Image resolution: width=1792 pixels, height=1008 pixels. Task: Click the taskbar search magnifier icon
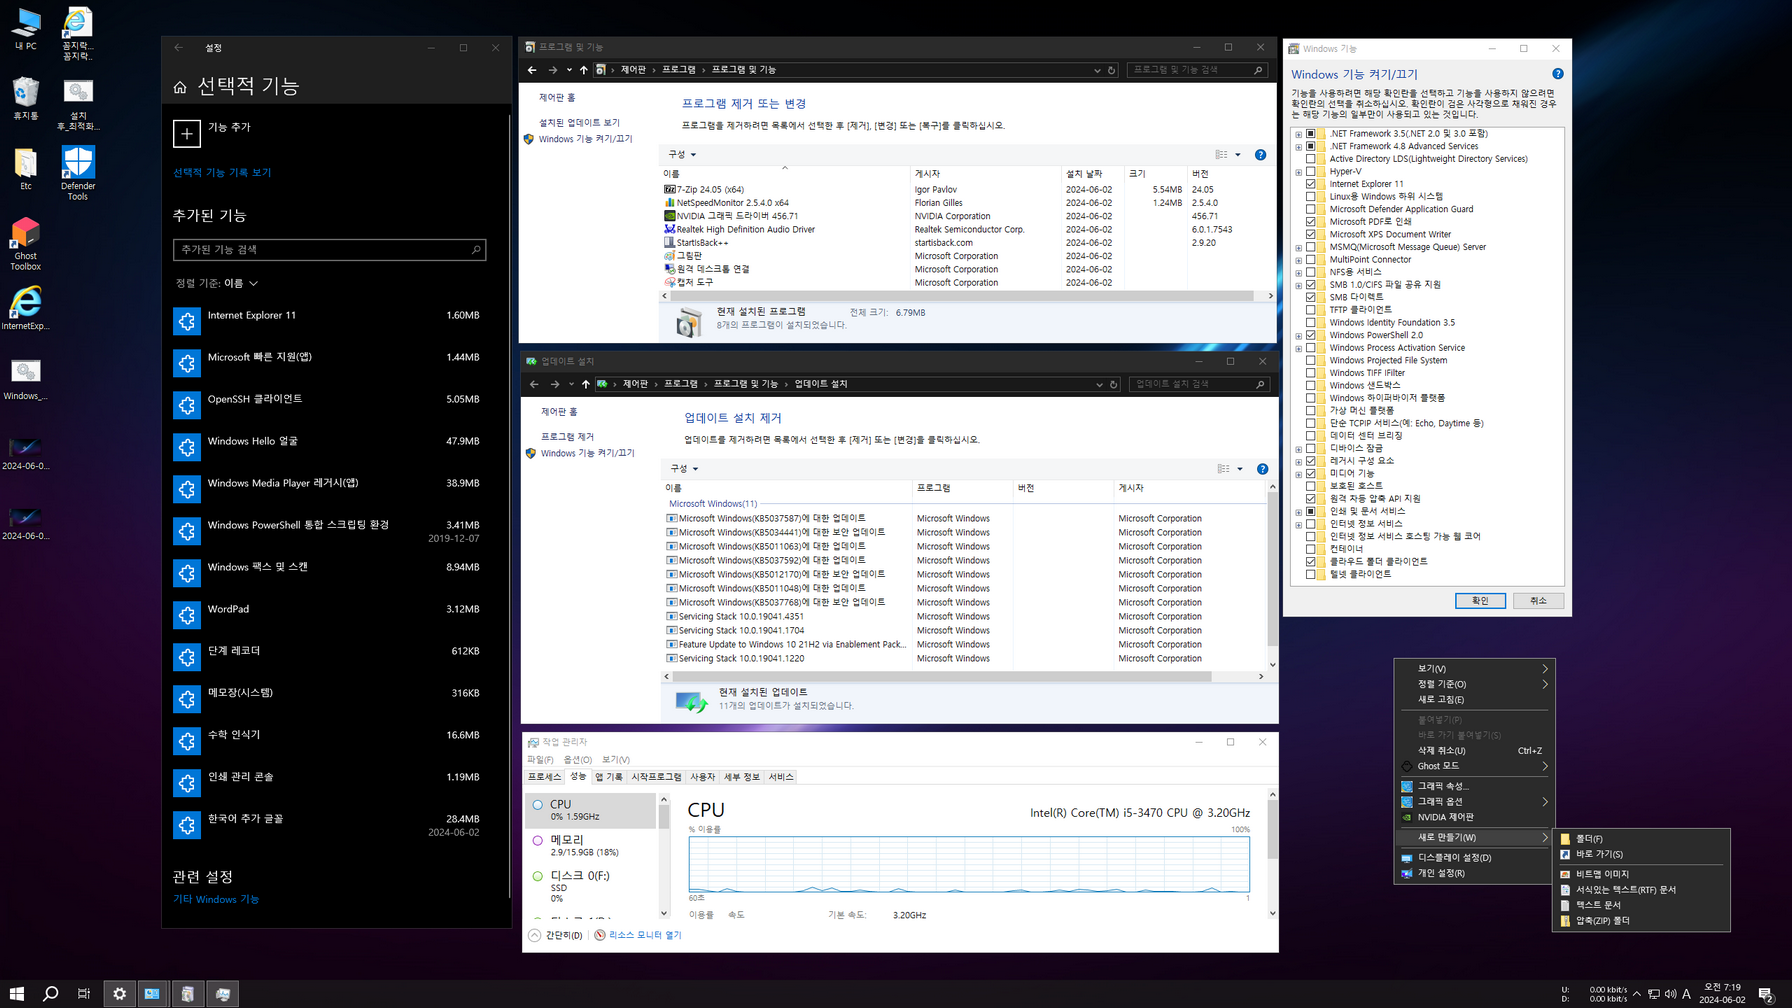(x=50, y=993)
